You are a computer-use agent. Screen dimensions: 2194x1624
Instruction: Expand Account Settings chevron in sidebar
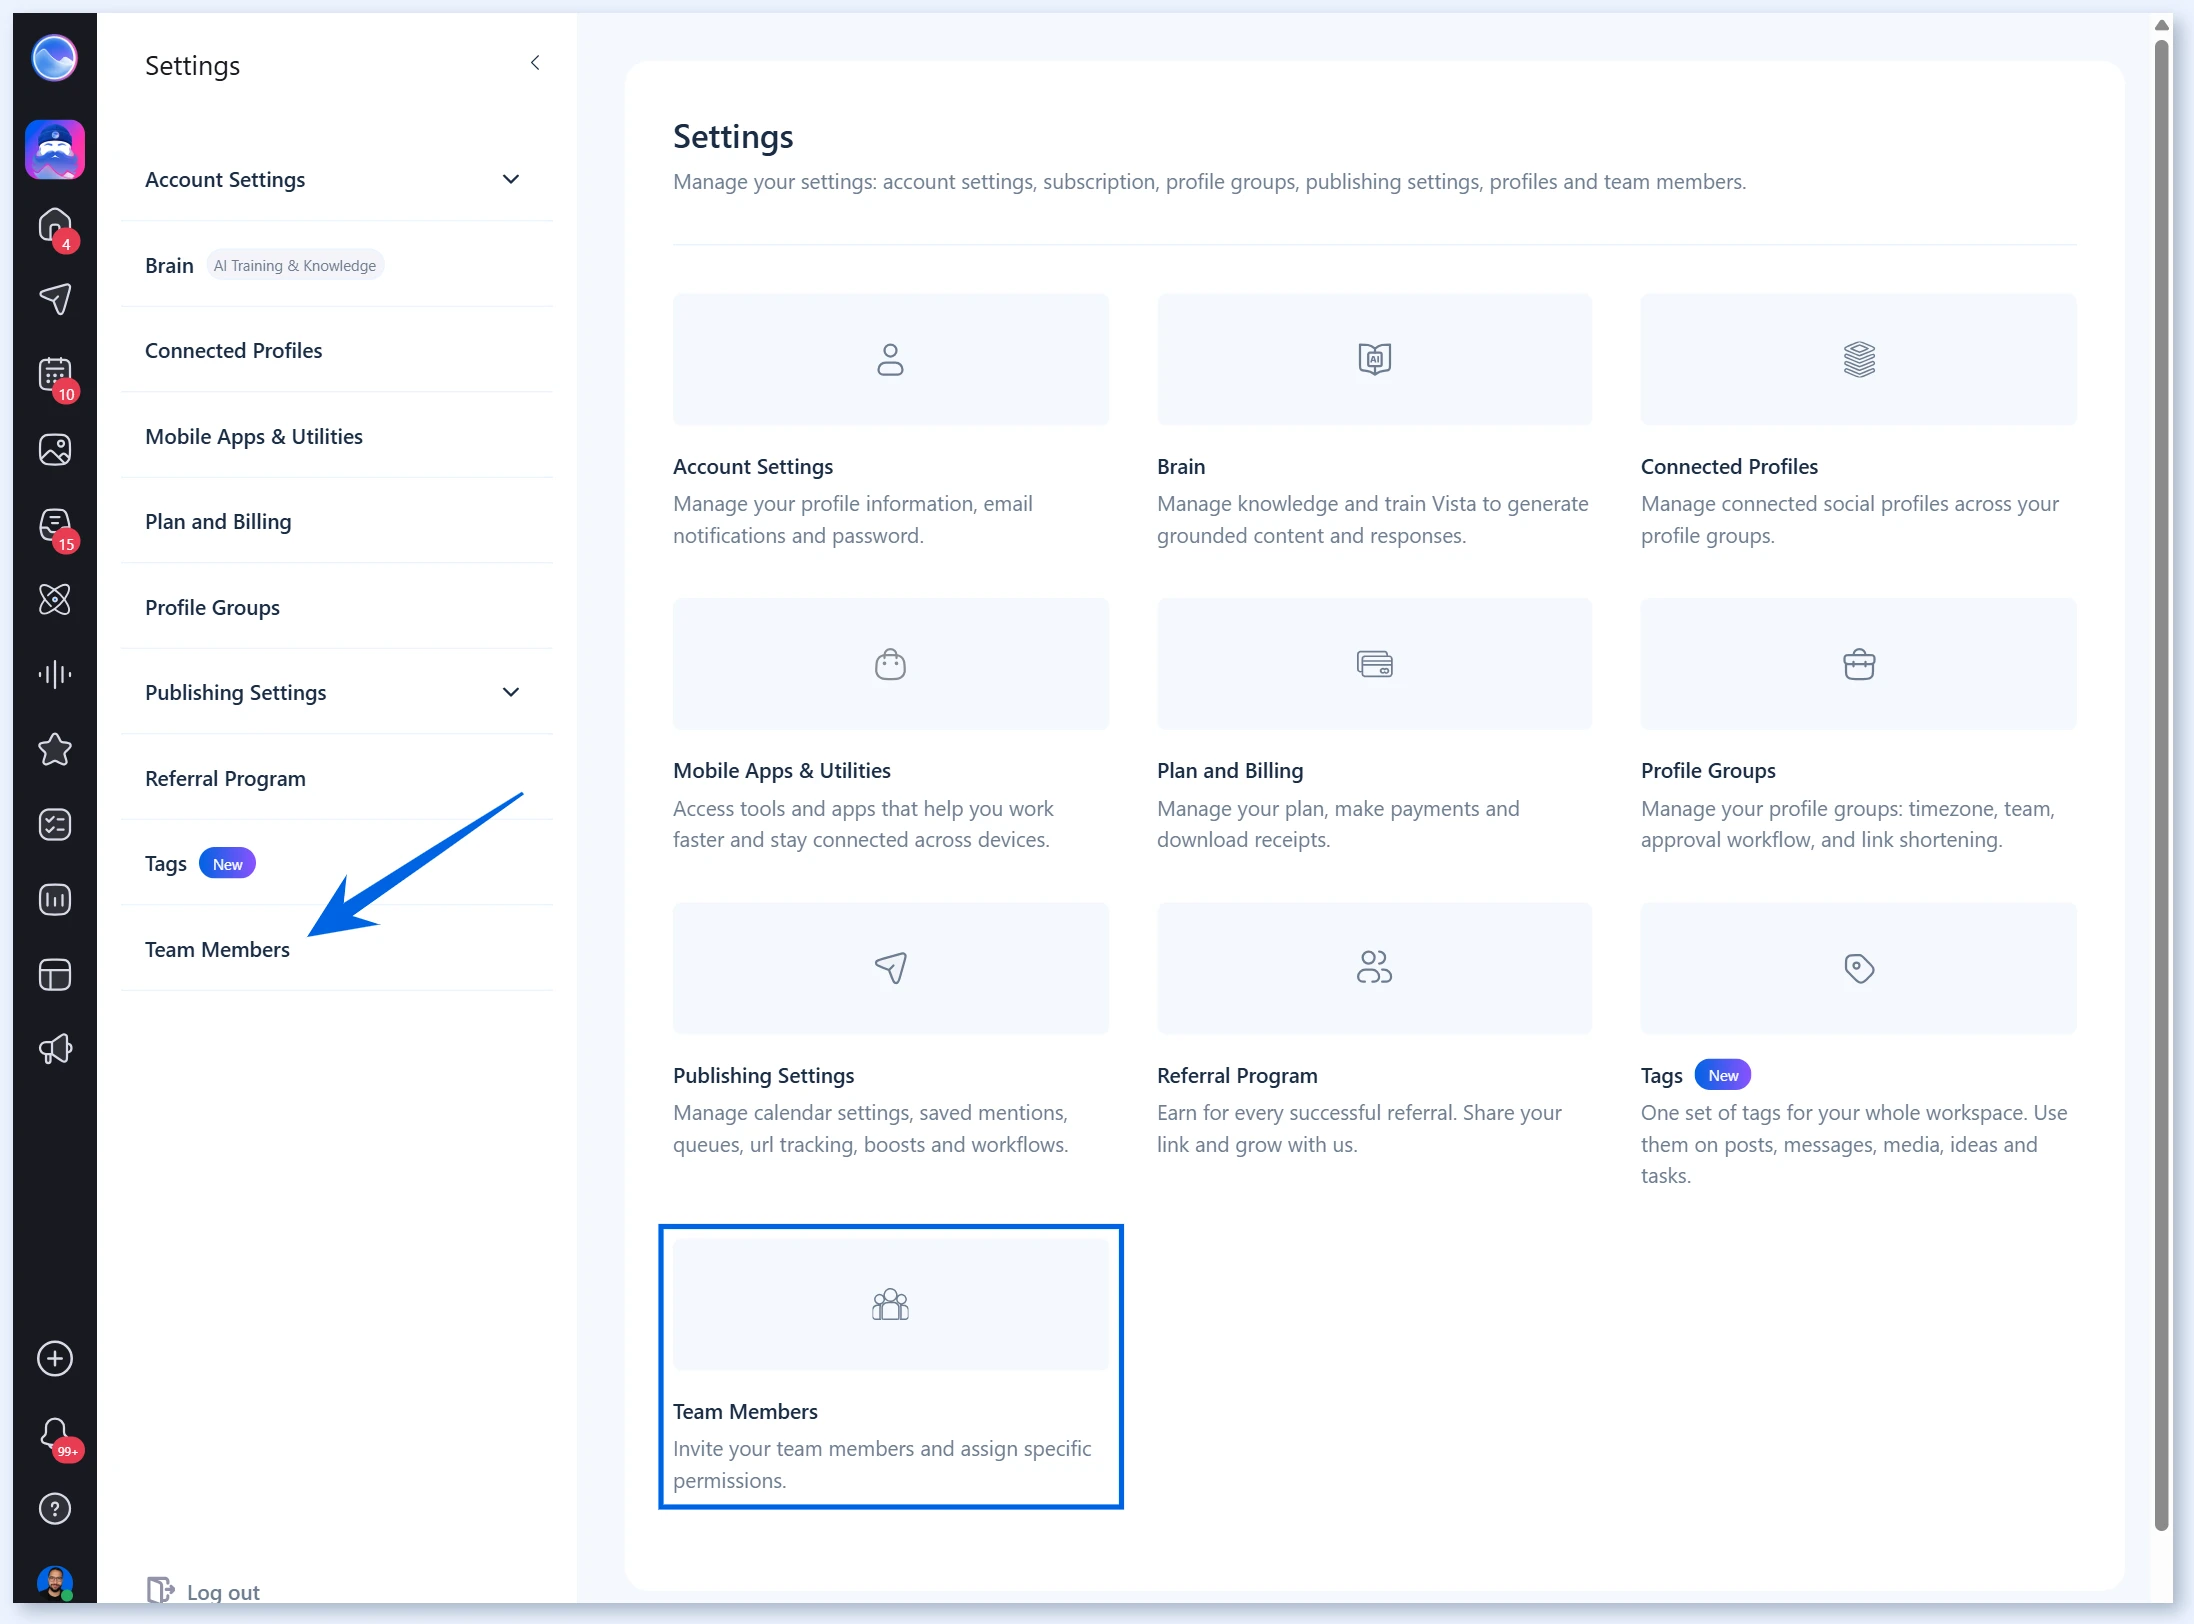point(511,180)
